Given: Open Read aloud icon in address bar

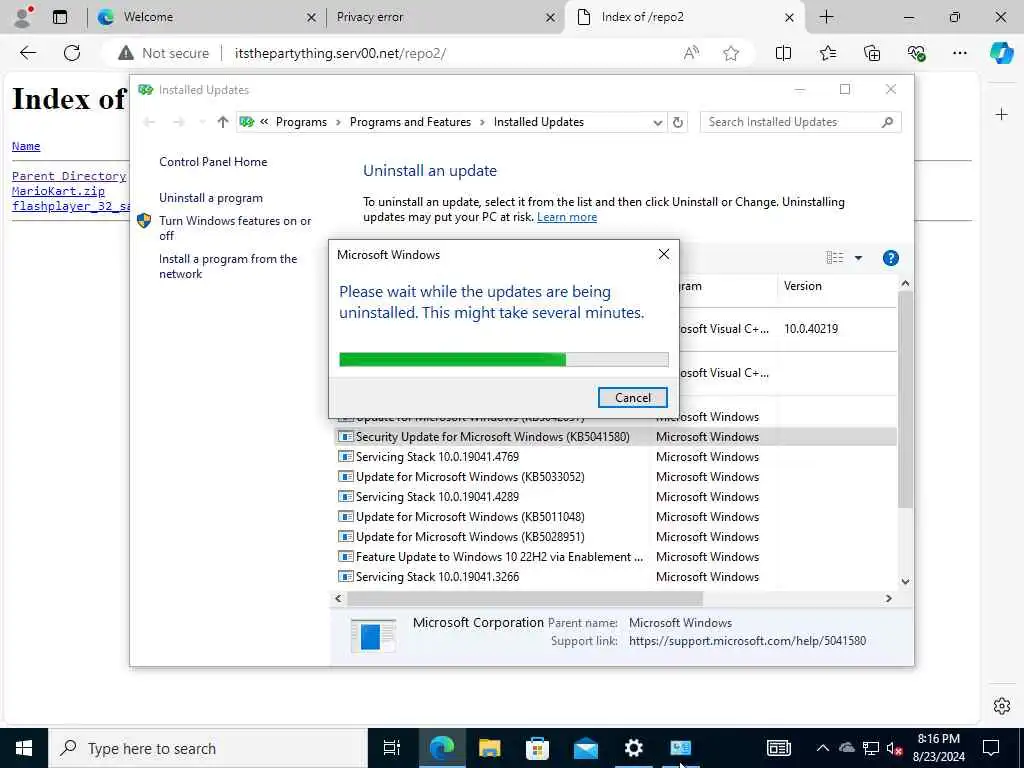Looking at the screenshot, I should 691,53.
